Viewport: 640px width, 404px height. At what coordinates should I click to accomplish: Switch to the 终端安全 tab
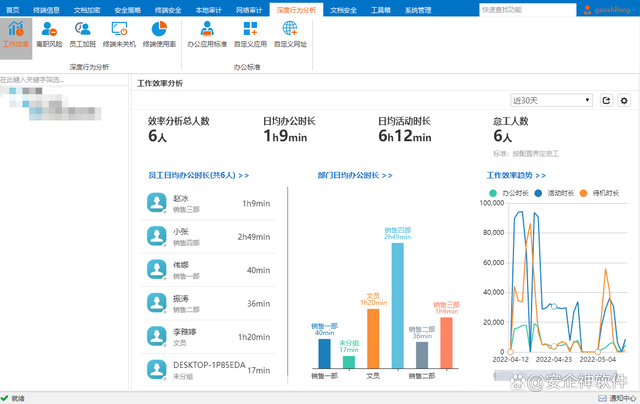pyautogui.click(x=168, y=10)
